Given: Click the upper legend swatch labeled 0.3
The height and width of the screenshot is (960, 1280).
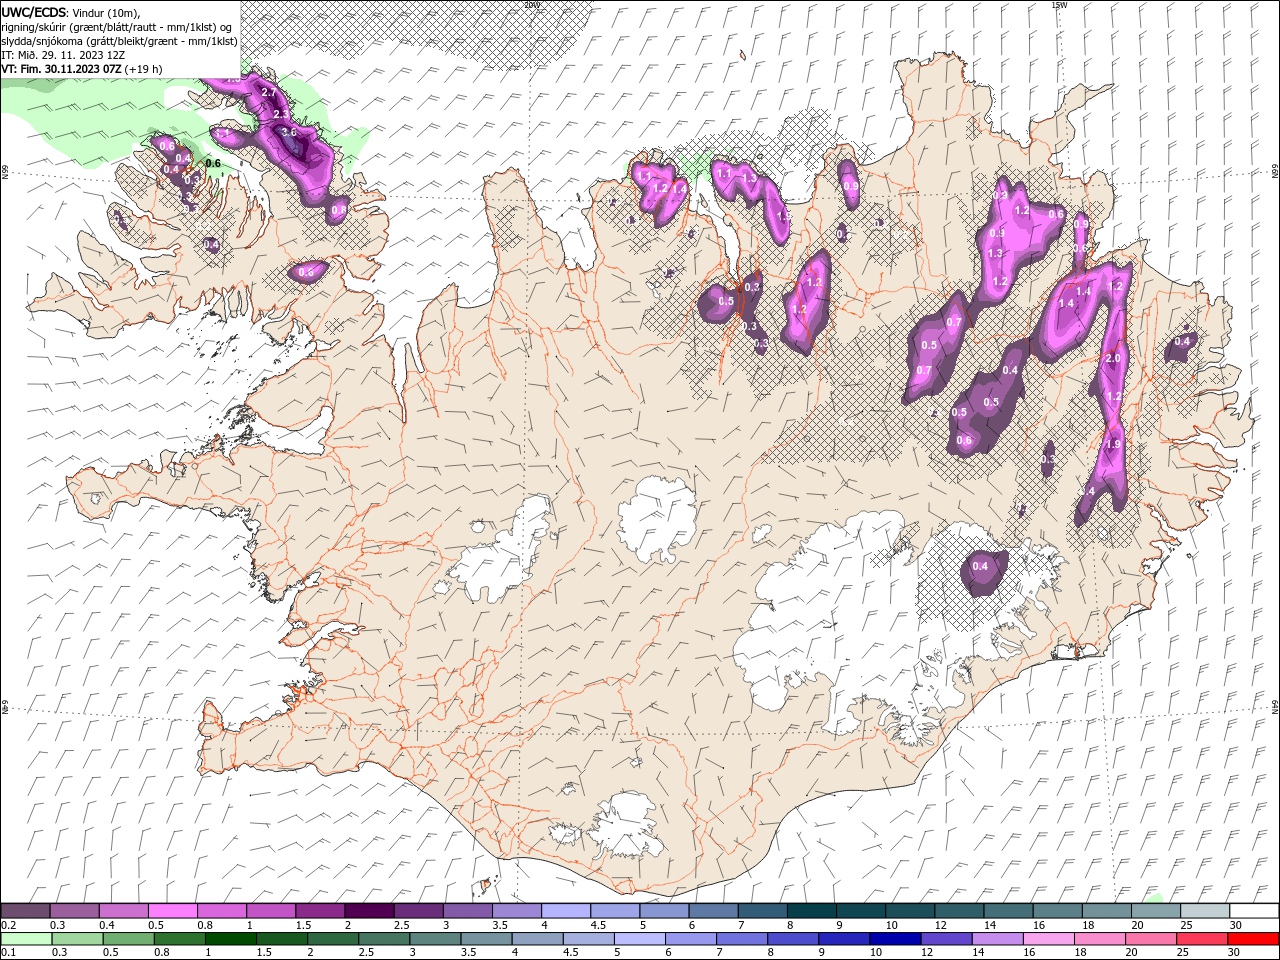Looking at the screenshot, I should tap(75, 911).
